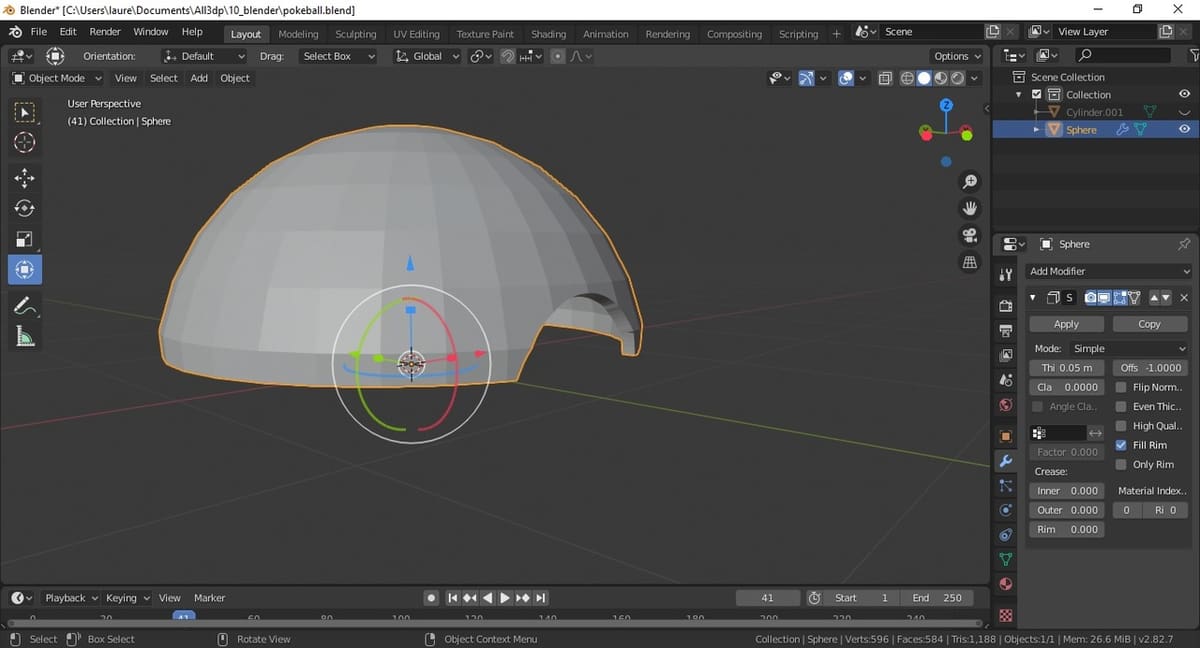Open the Add Modifier dropdown
The image size is (1200, 648).
tap(1109, 271)
